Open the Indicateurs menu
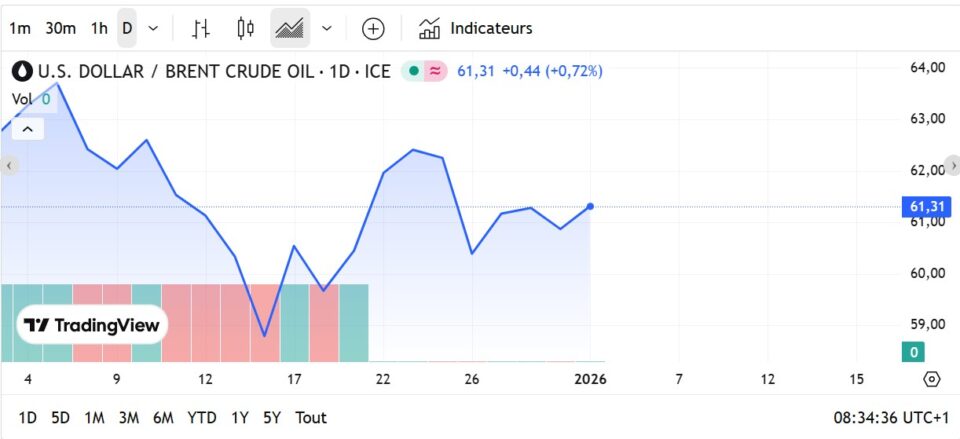960x439 pixels. point(476,28)
